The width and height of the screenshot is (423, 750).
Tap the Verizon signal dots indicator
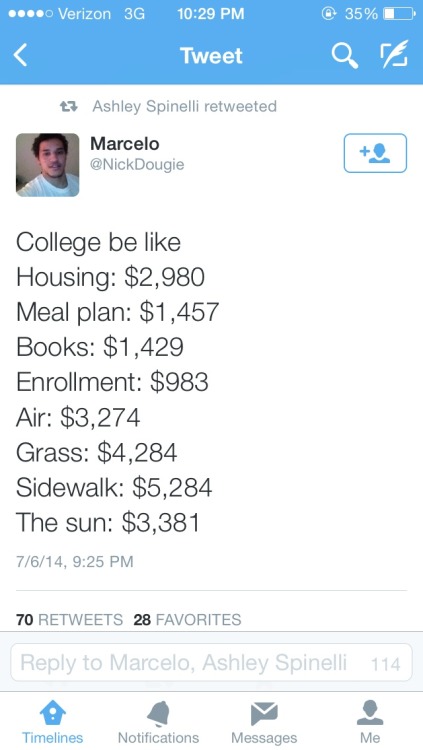coord(30,14)
